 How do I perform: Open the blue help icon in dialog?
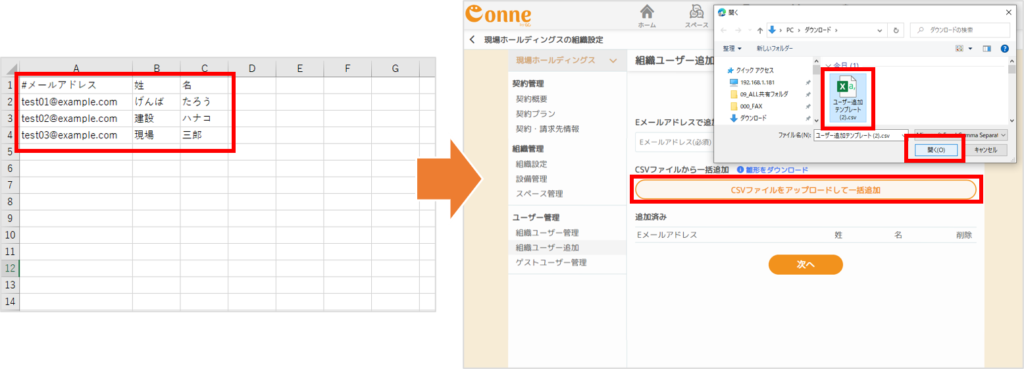point(1004,48)
